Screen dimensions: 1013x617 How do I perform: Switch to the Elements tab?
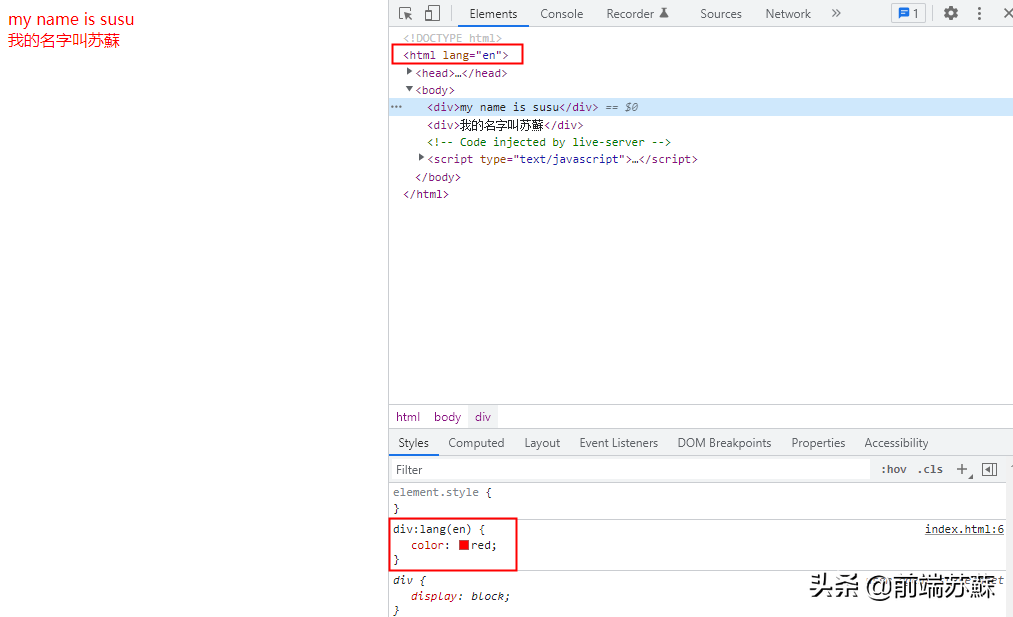pos(493,14)
